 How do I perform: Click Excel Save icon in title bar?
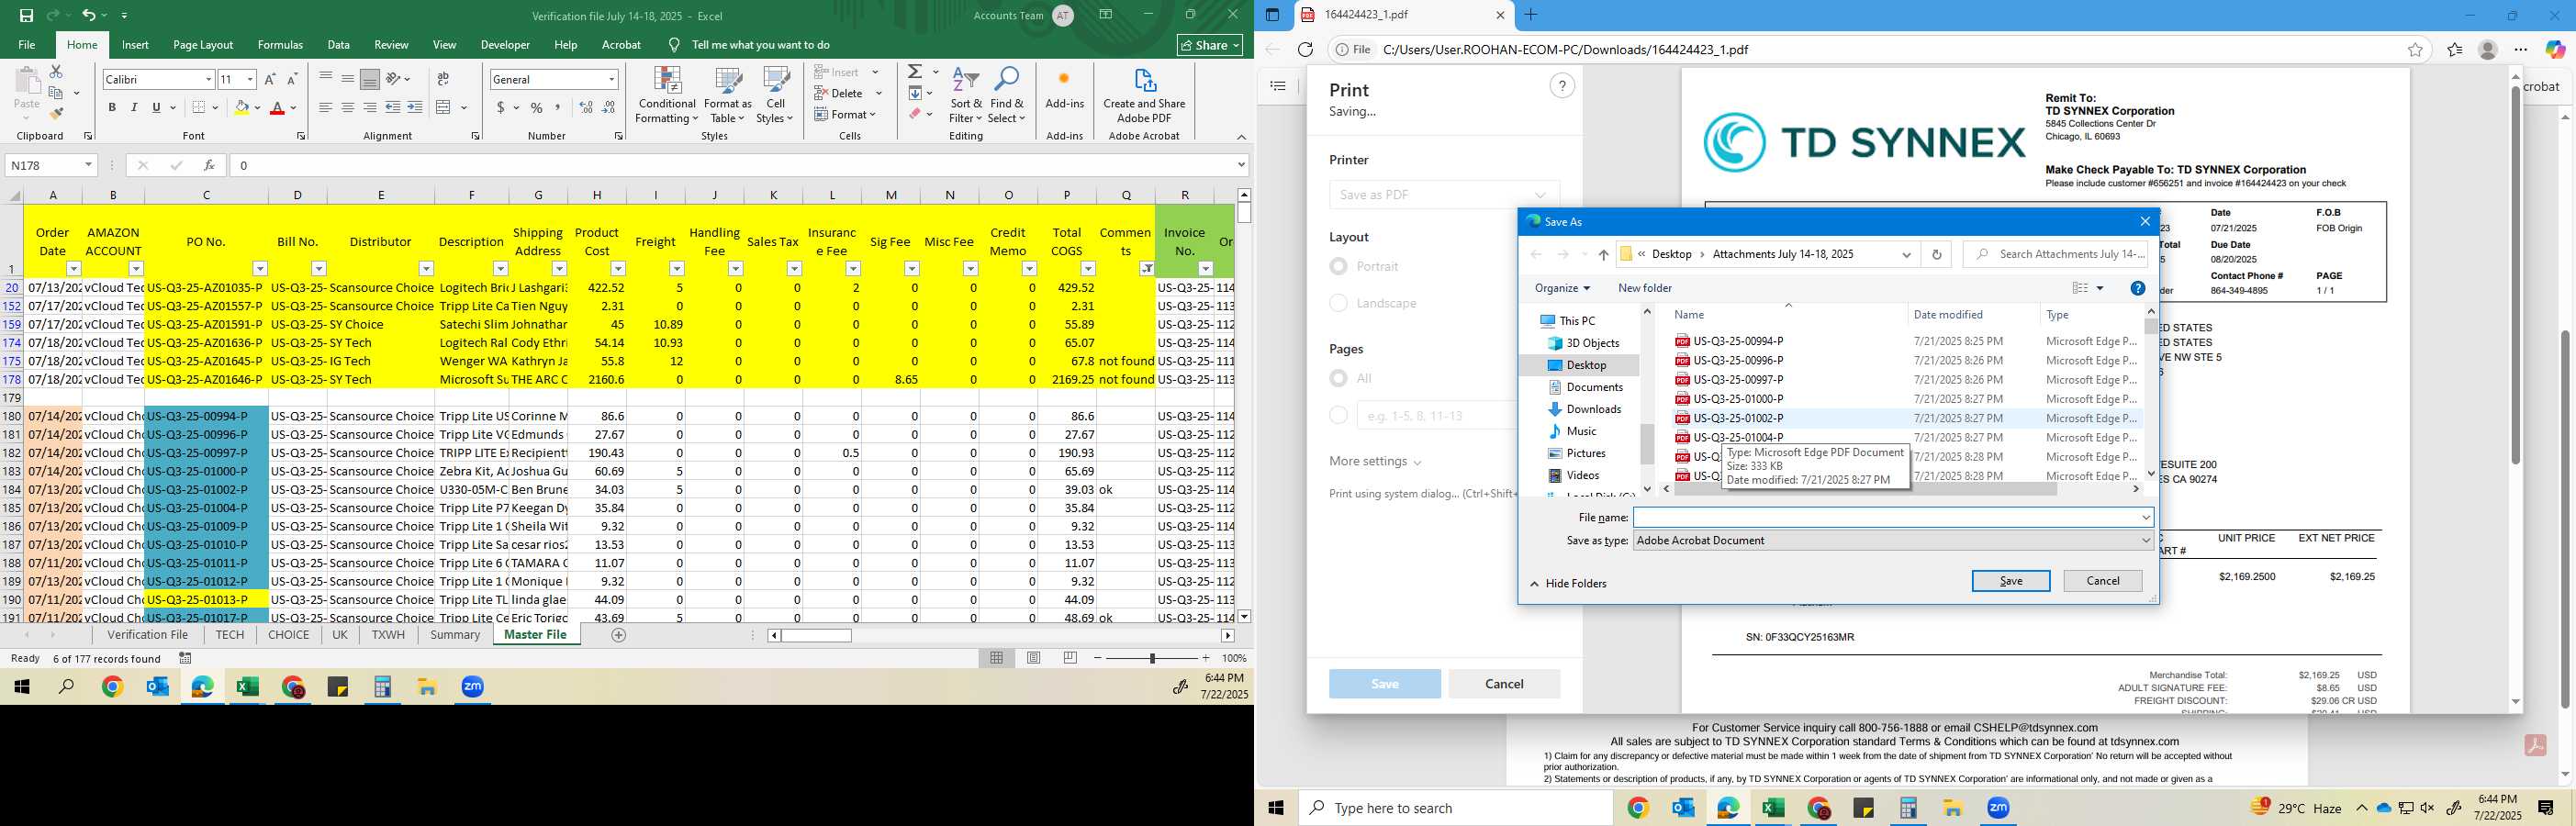27,15
